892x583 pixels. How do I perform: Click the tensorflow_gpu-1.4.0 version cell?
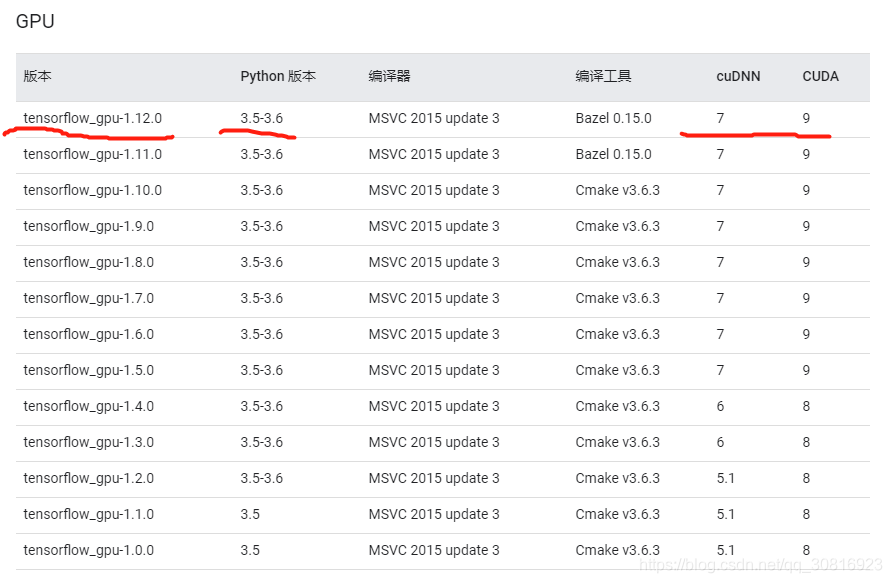click(x=89, y=406)
